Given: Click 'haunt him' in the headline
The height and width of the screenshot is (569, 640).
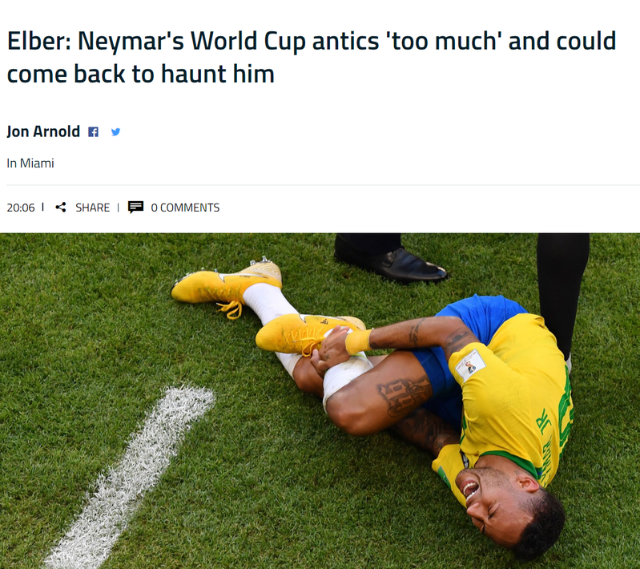Looking at the screenshot, I should pyautogui.click(x=218, y=74).
